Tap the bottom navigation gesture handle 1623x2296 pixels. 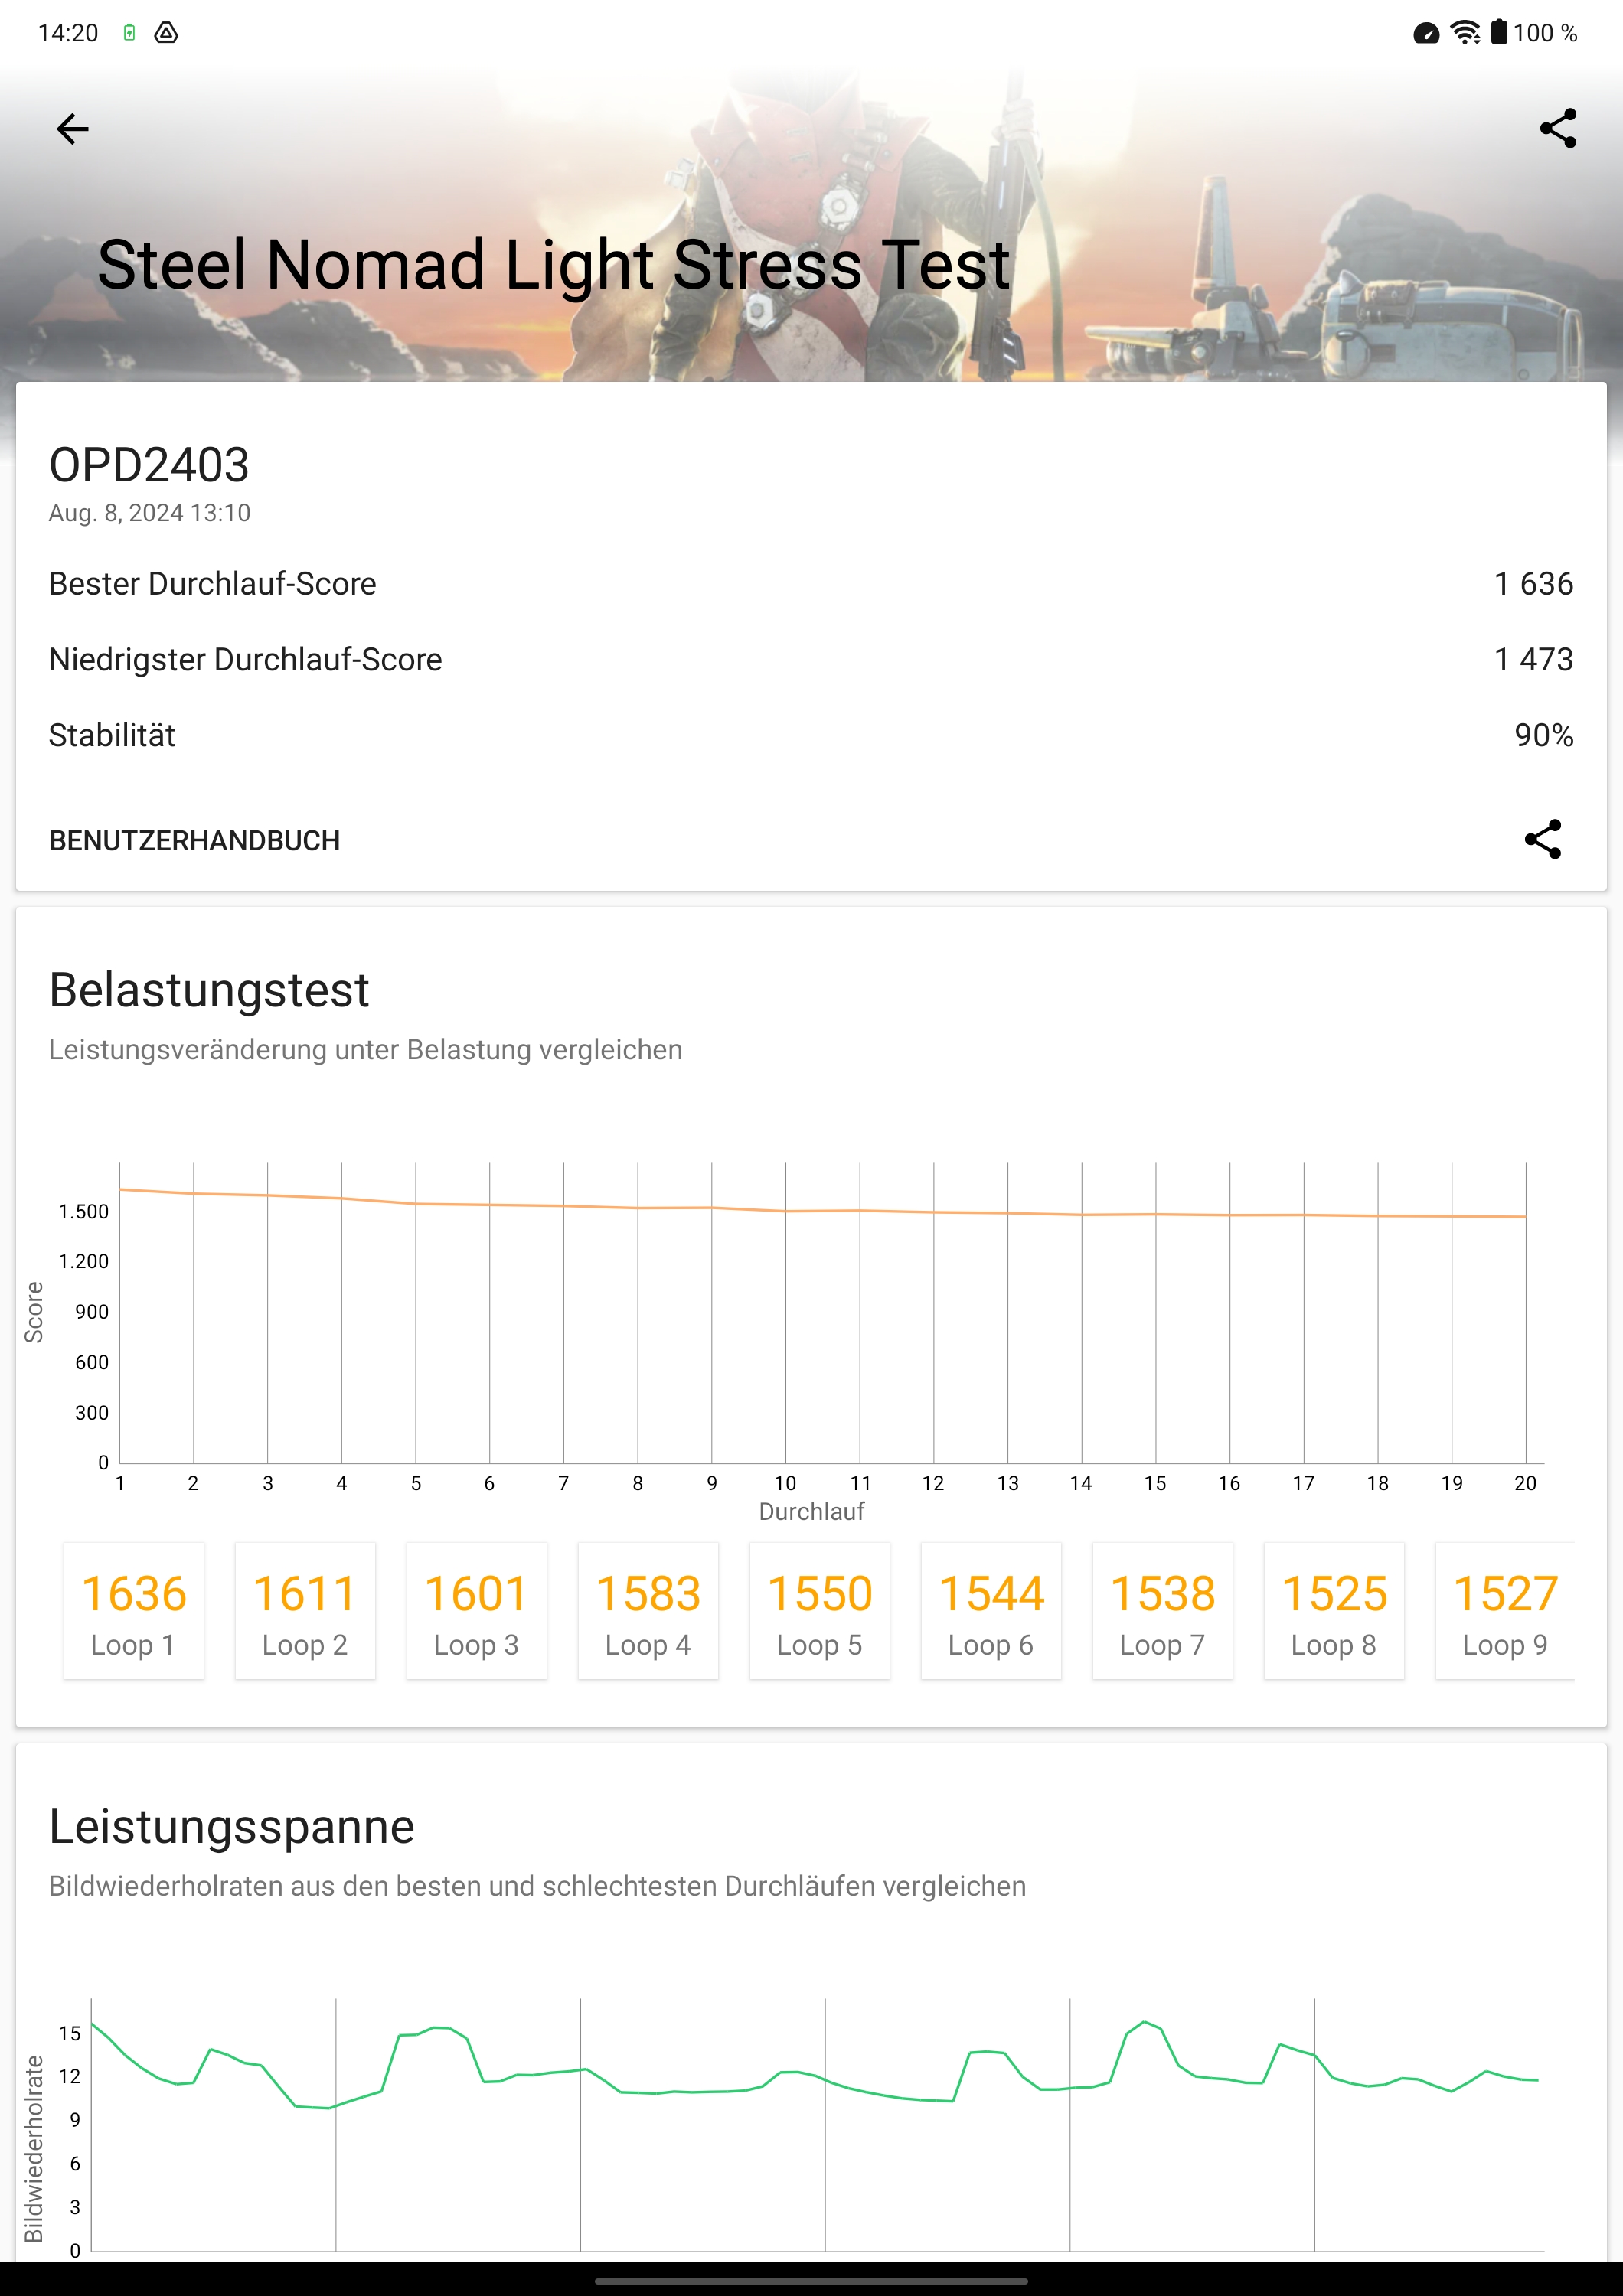click(x=811, y=2281)
